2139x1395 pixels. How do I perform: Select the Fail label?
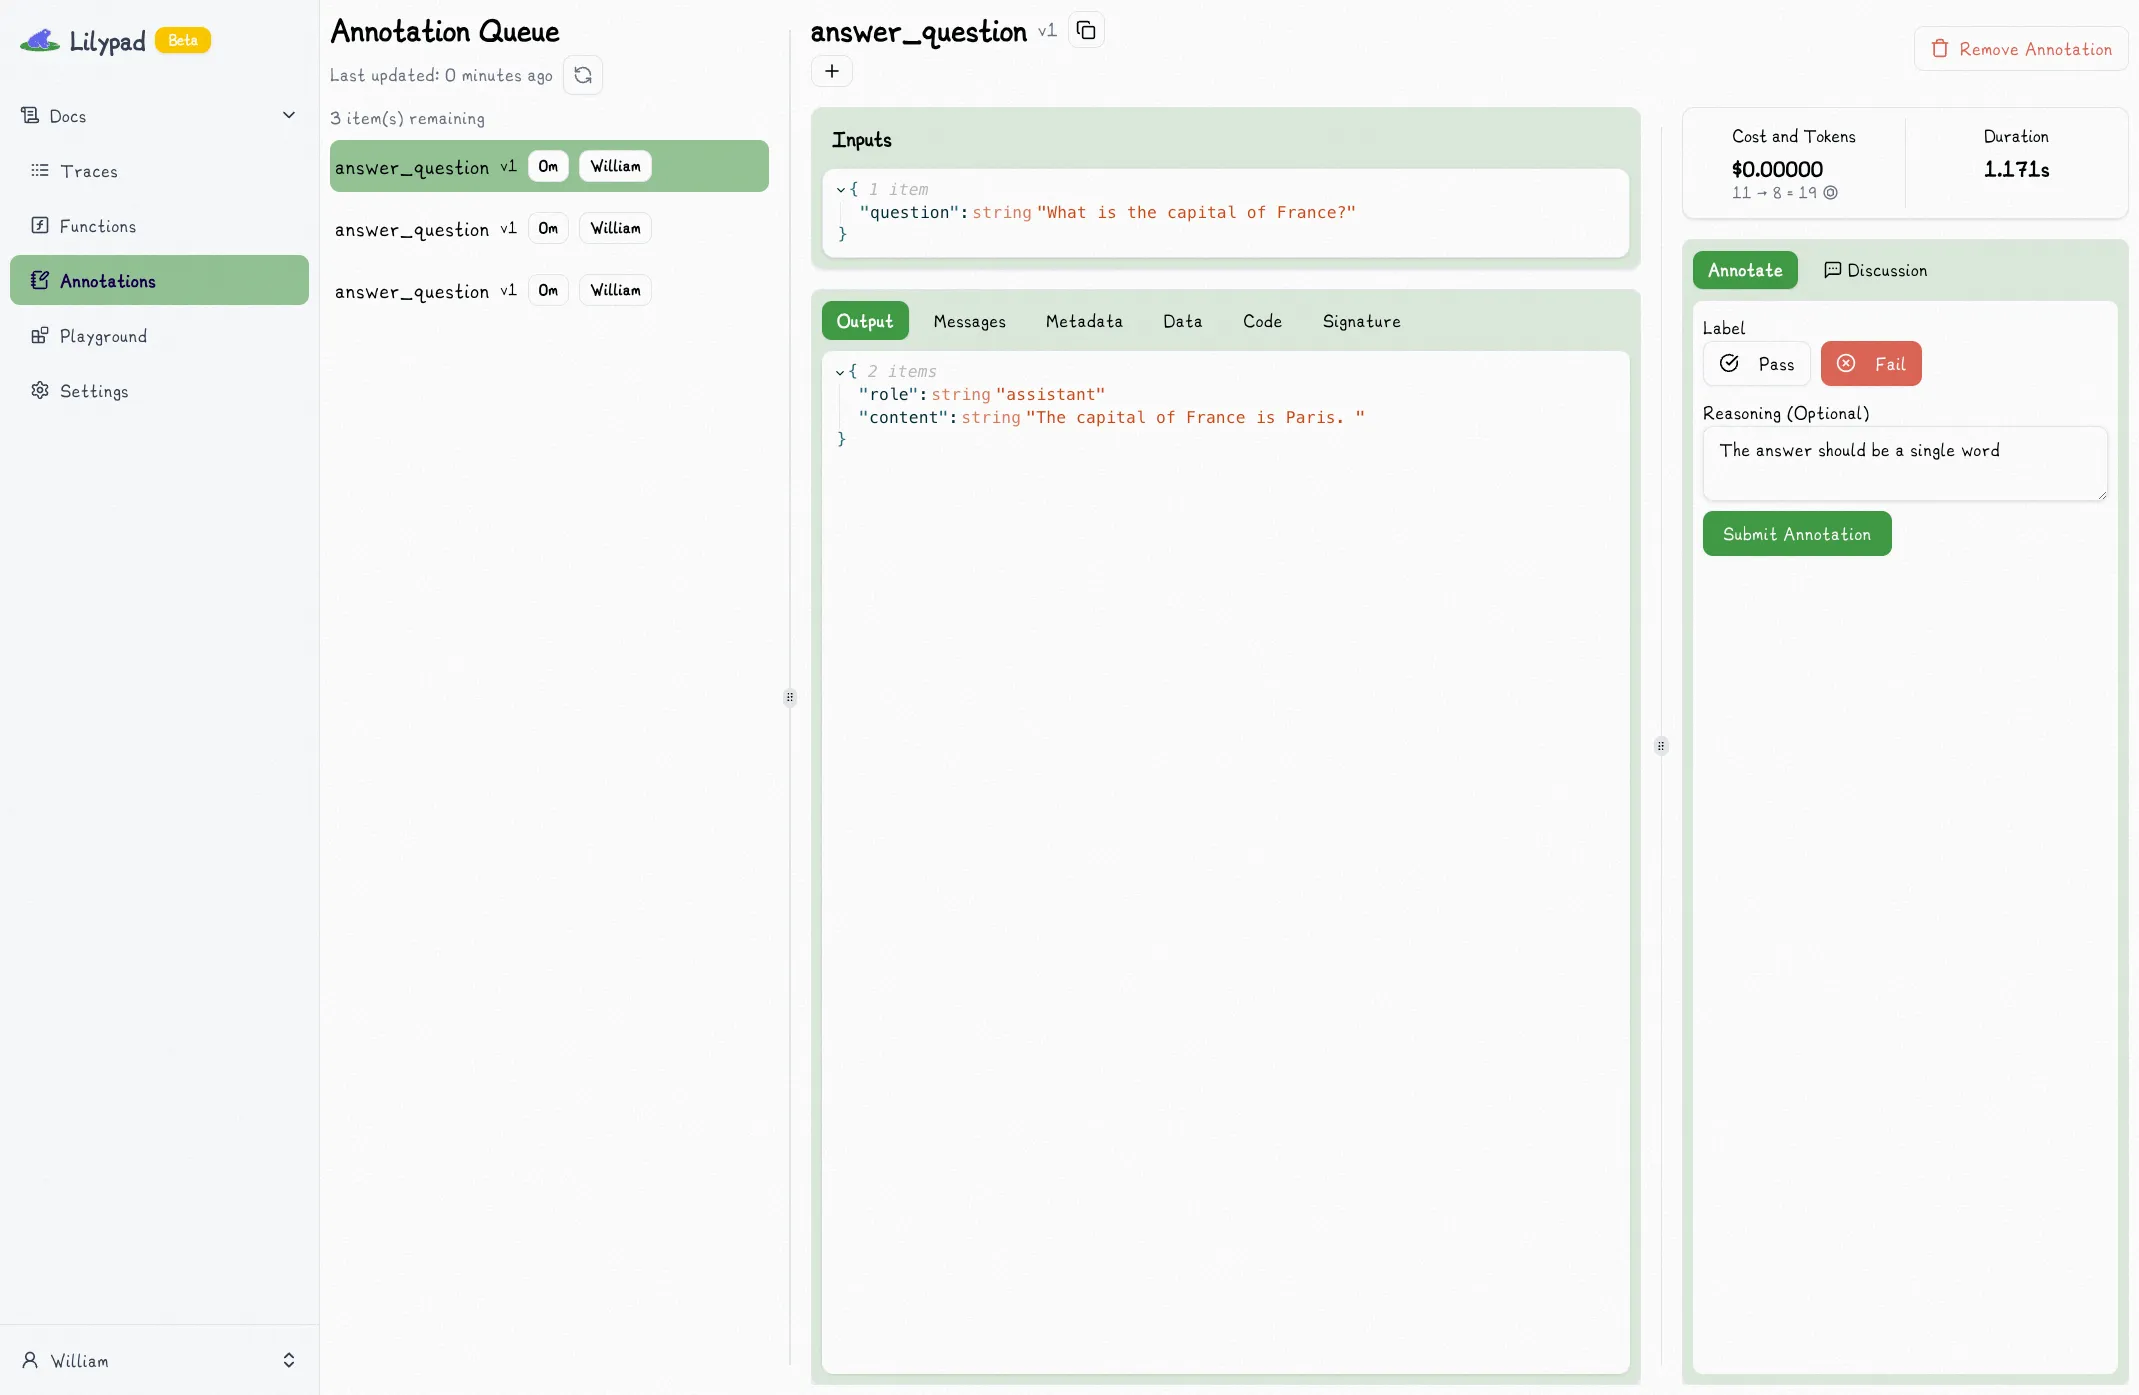[1871, 363]
